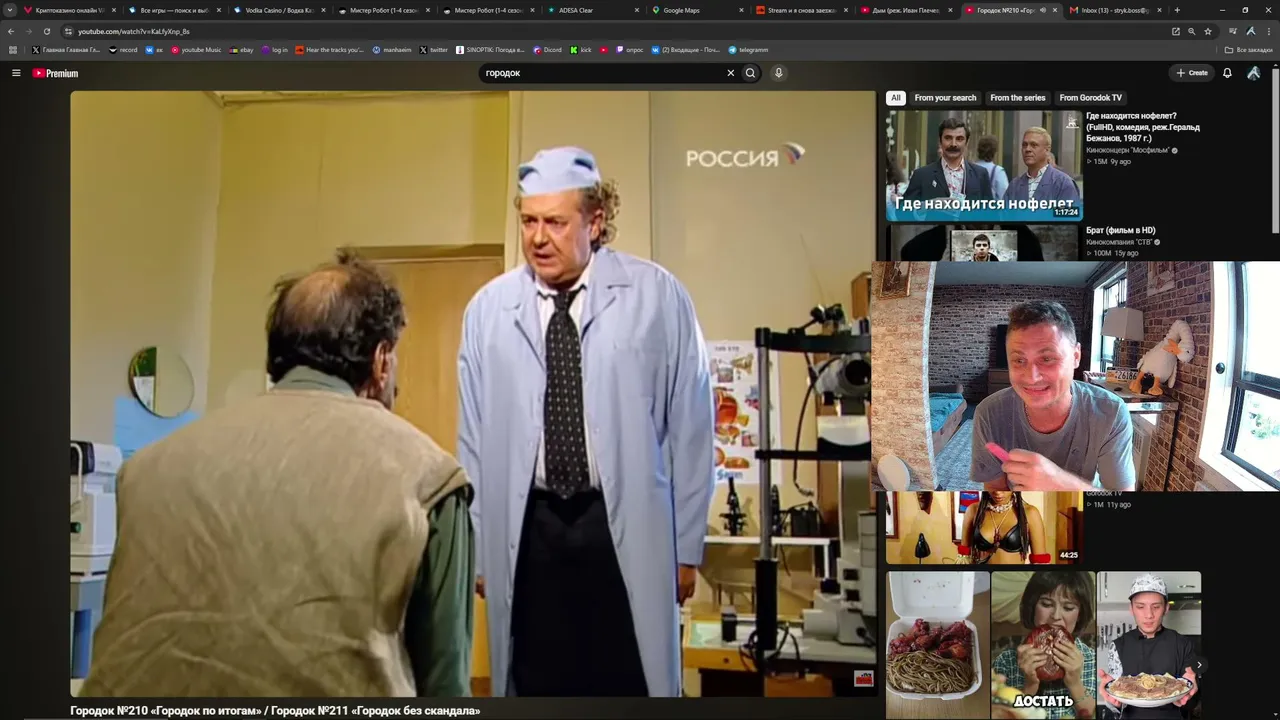Image resolution: width=1280 pixels, height=720 pixels.
Task: Open (2) Входящие VK mail bookmark
Action: point(686,50)
